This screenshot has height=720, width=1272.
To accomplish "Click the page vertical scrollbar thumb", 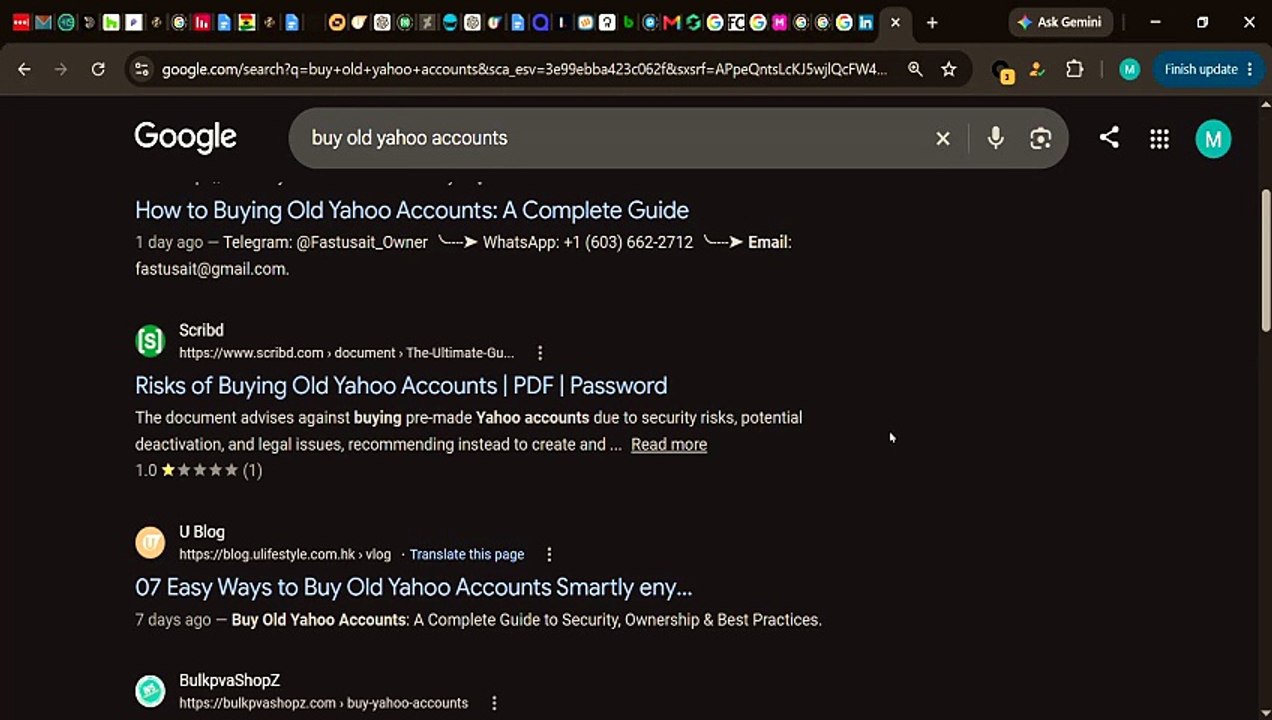I will (1265, 260).
